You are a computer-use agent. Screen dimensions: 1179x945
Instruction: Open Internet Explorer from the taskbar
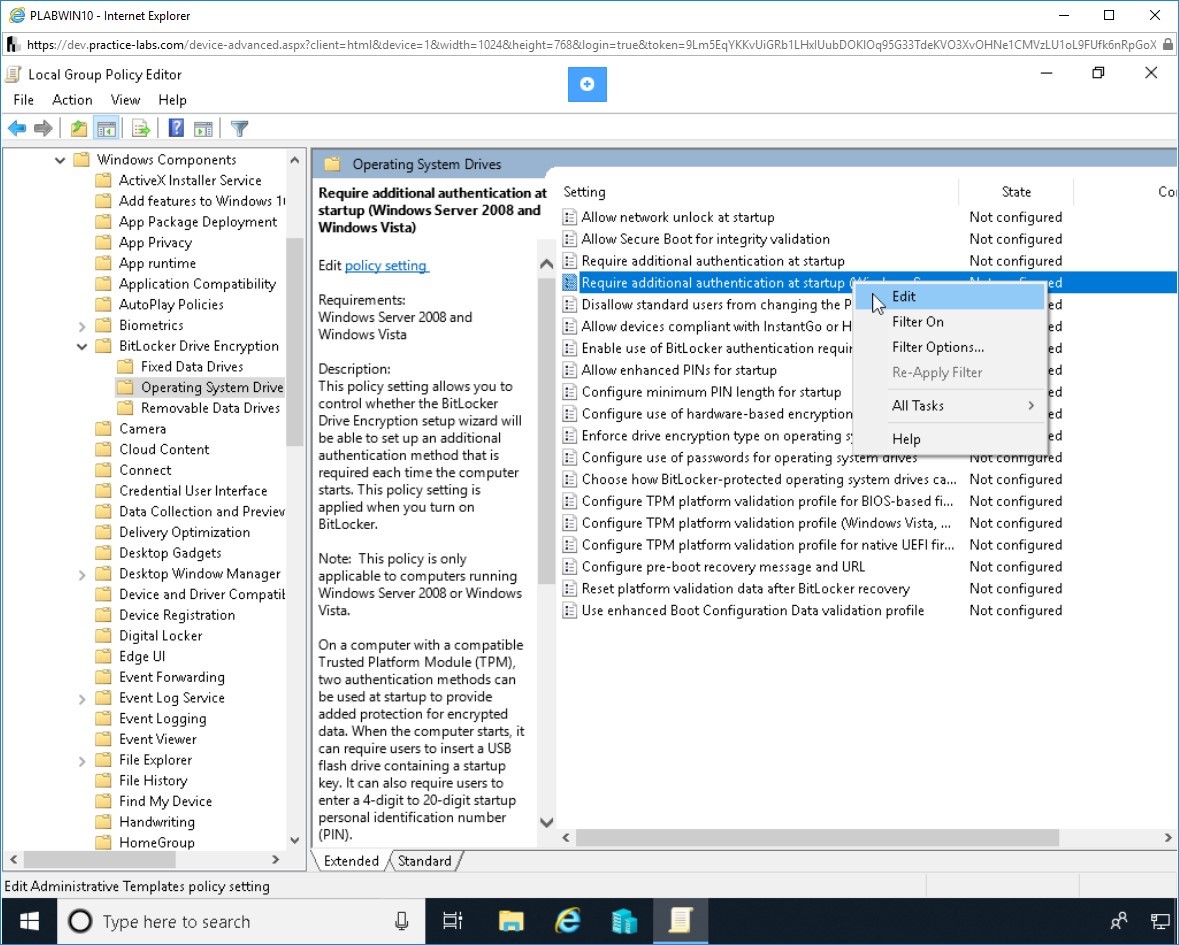tap(568, 921)
